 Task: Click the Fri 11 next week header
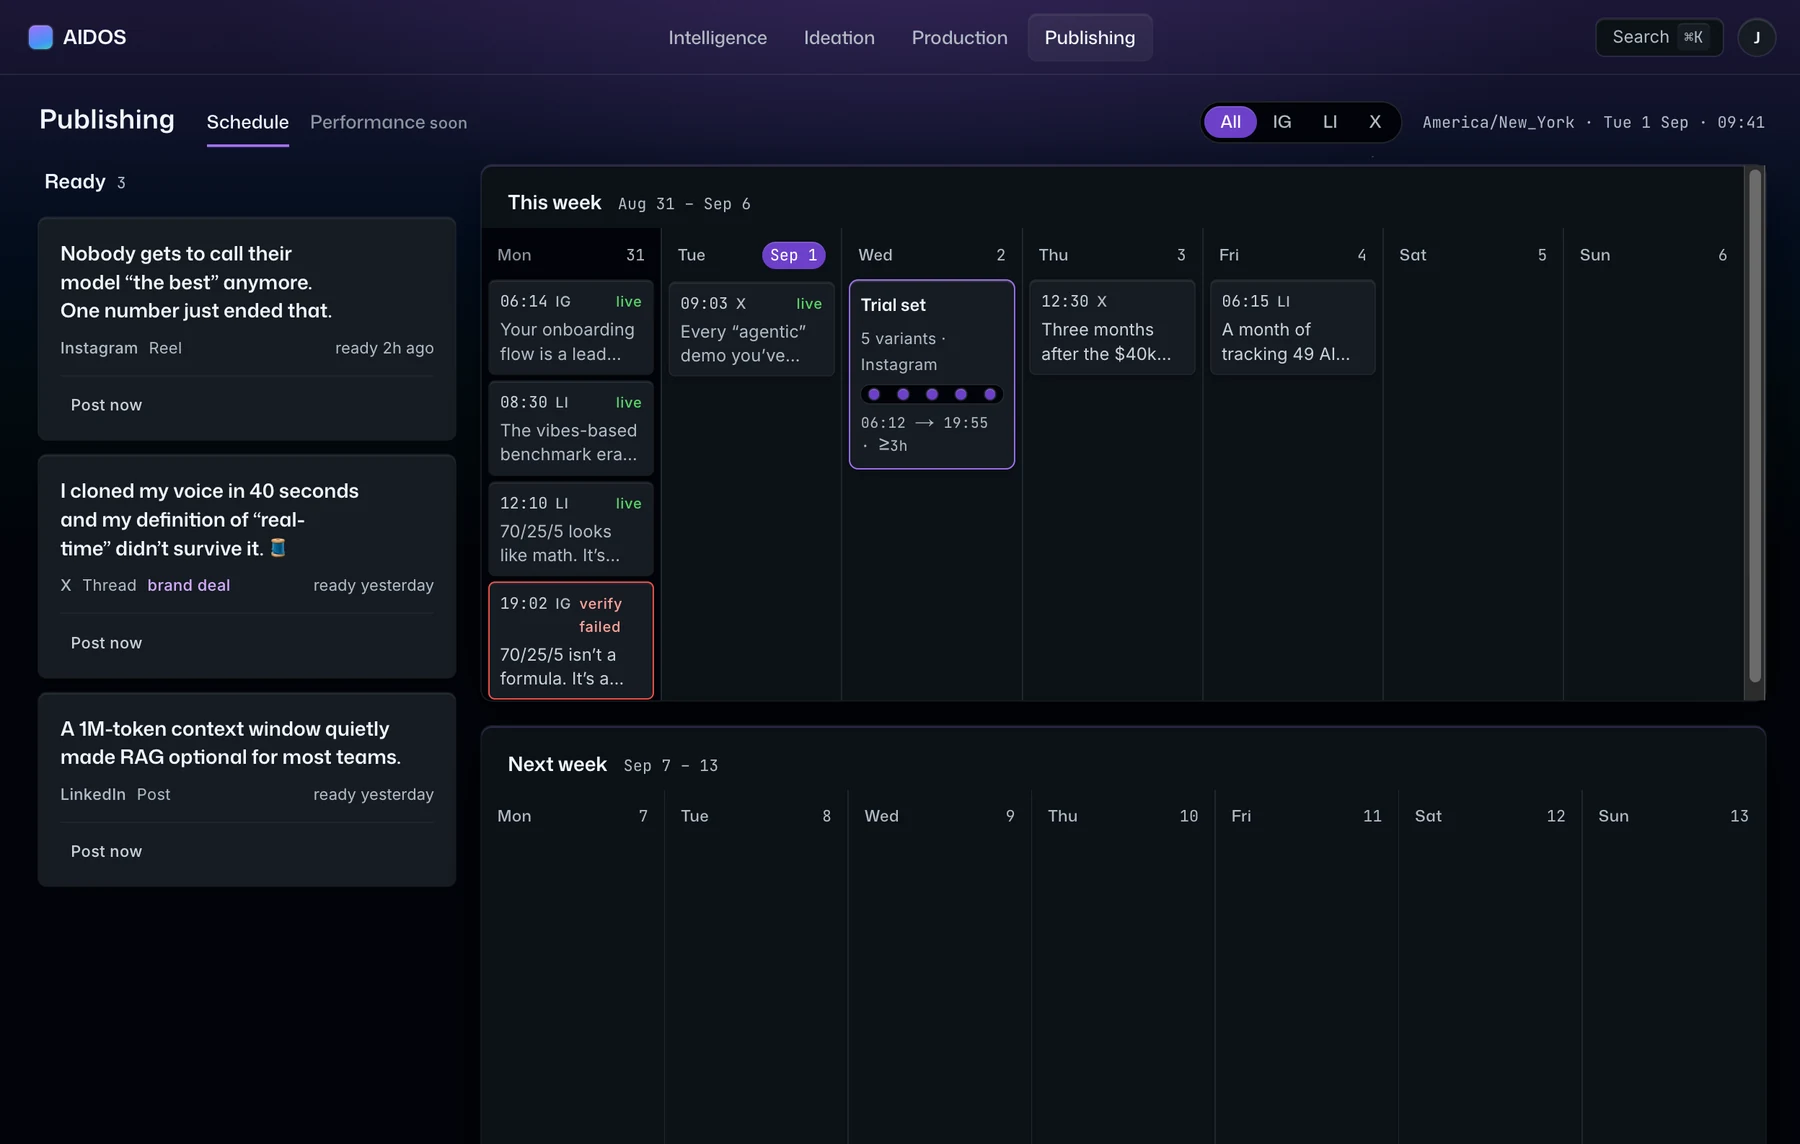click(x=1306, y=816)
